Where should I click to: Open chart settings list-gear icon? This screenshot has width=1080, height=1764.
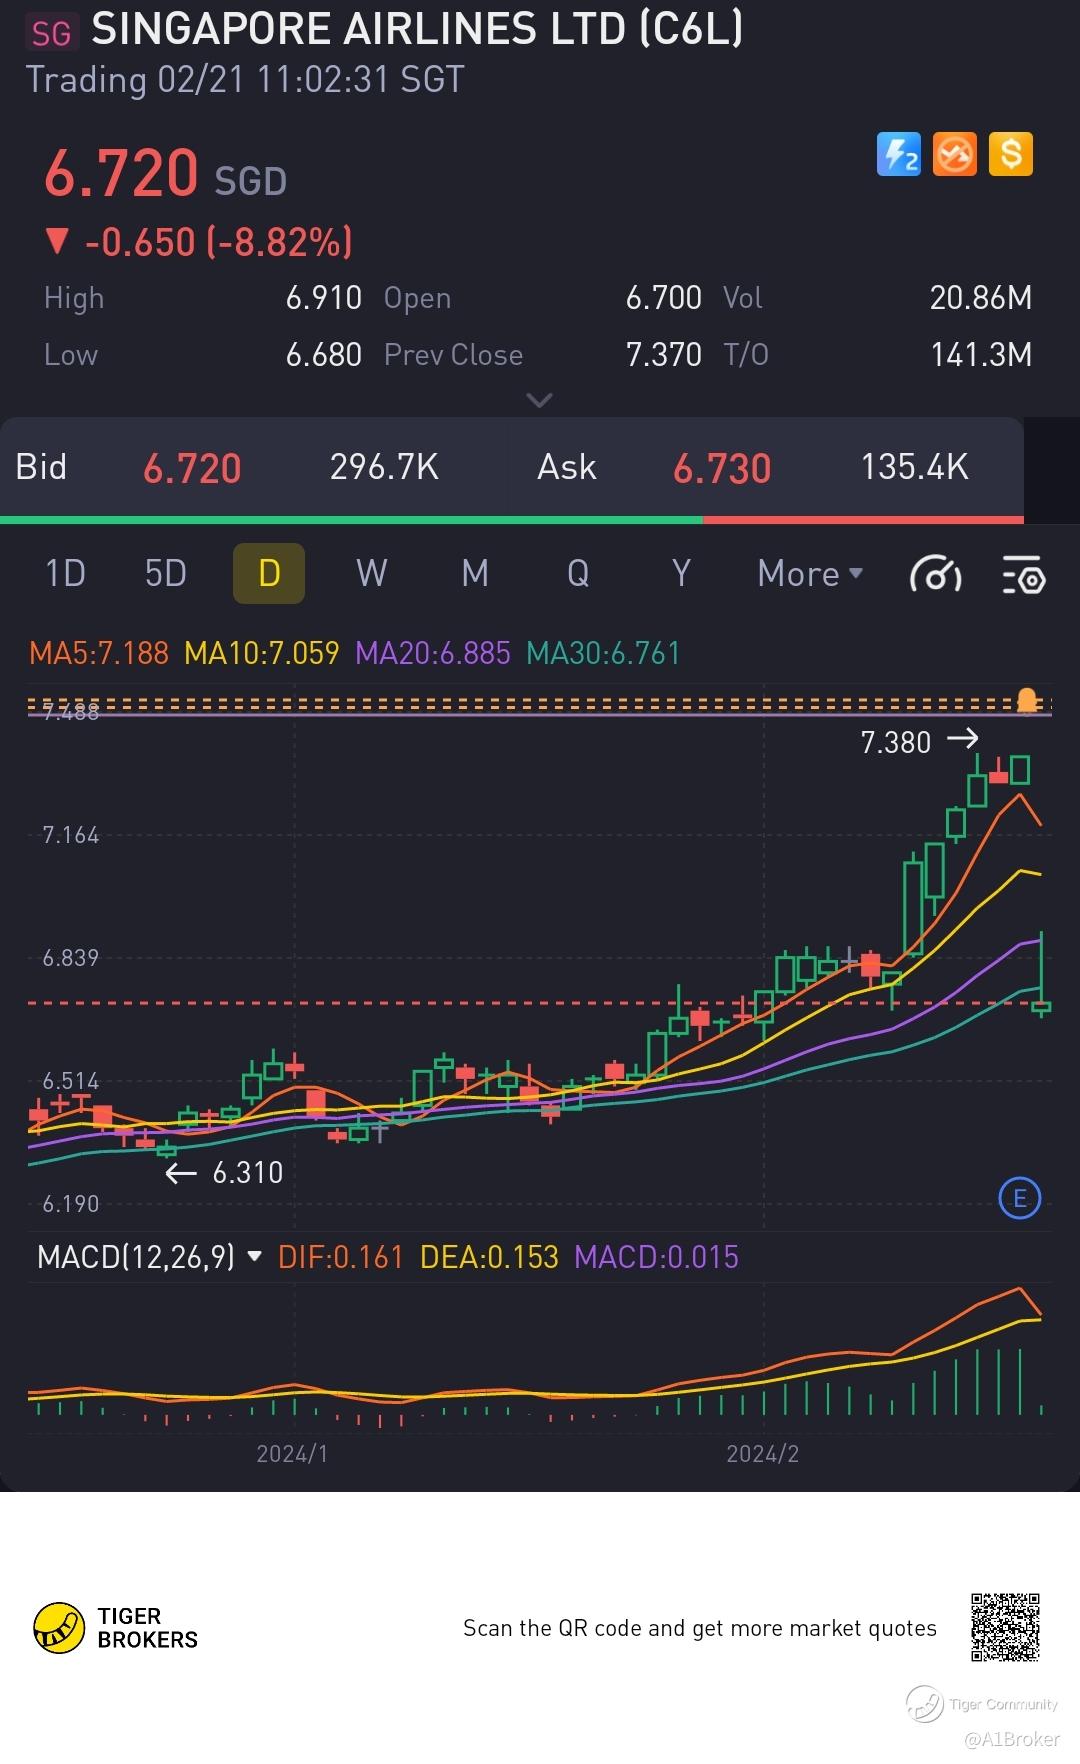[x=1024, y=575]
